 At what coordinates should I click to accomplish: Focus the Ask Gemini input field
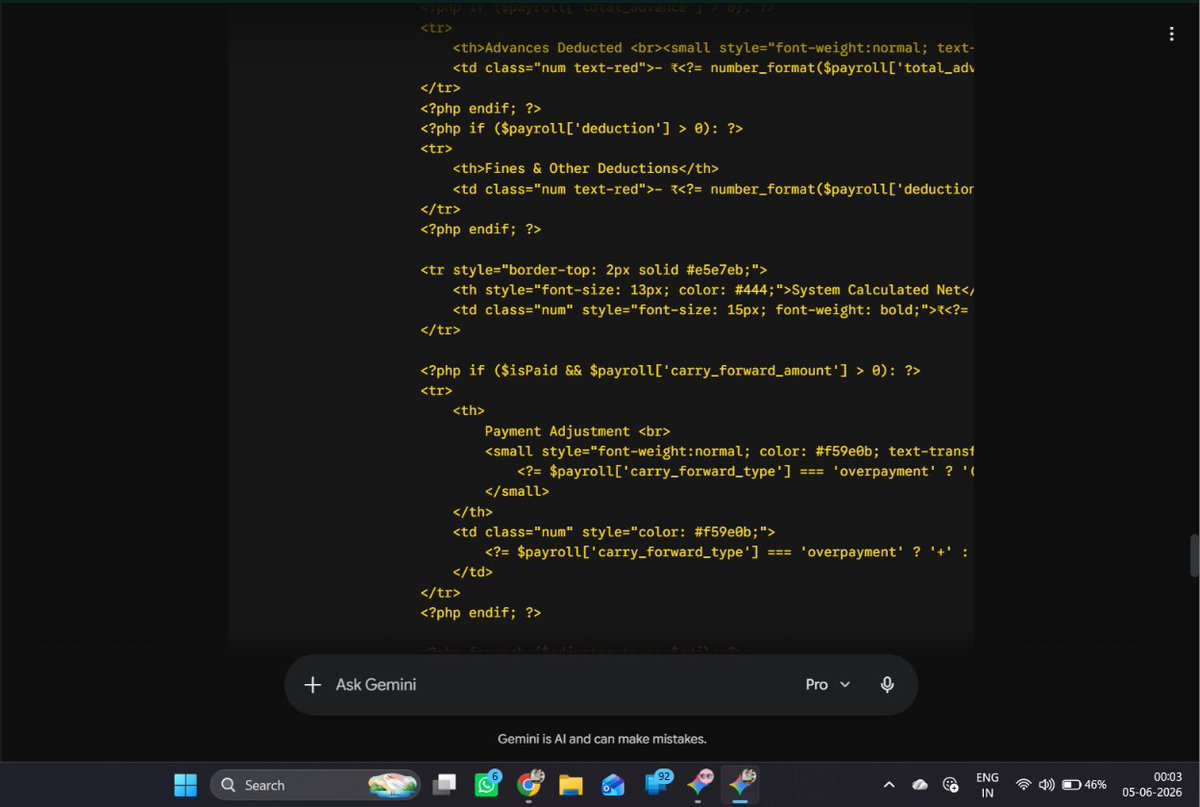click(x=560, y=685)
